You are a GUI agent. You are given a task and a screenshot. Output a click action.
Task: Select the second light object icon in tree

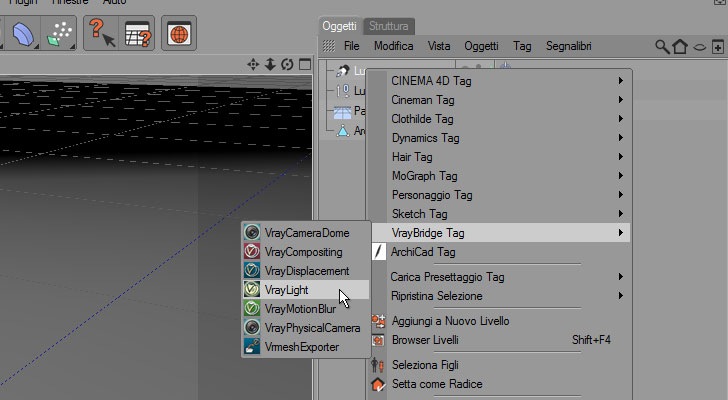(x=343, y=90)
